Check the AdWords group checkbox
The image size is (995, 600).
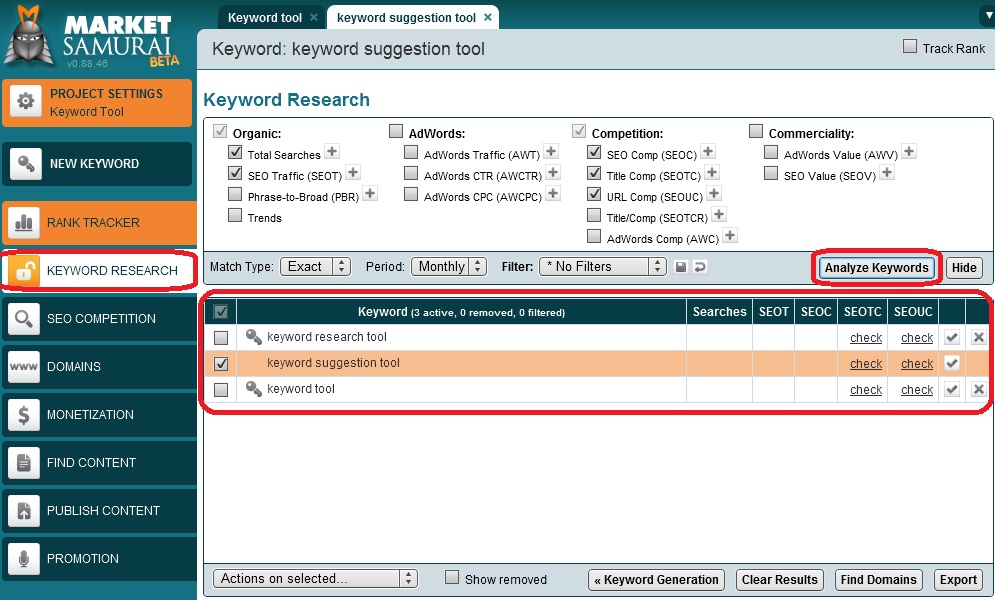(396, 131)
